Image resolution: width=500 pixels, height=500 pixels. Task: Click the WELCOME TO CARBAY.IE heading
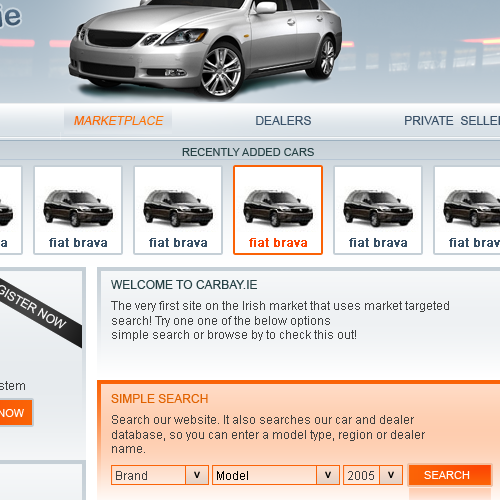click(184, 285)
